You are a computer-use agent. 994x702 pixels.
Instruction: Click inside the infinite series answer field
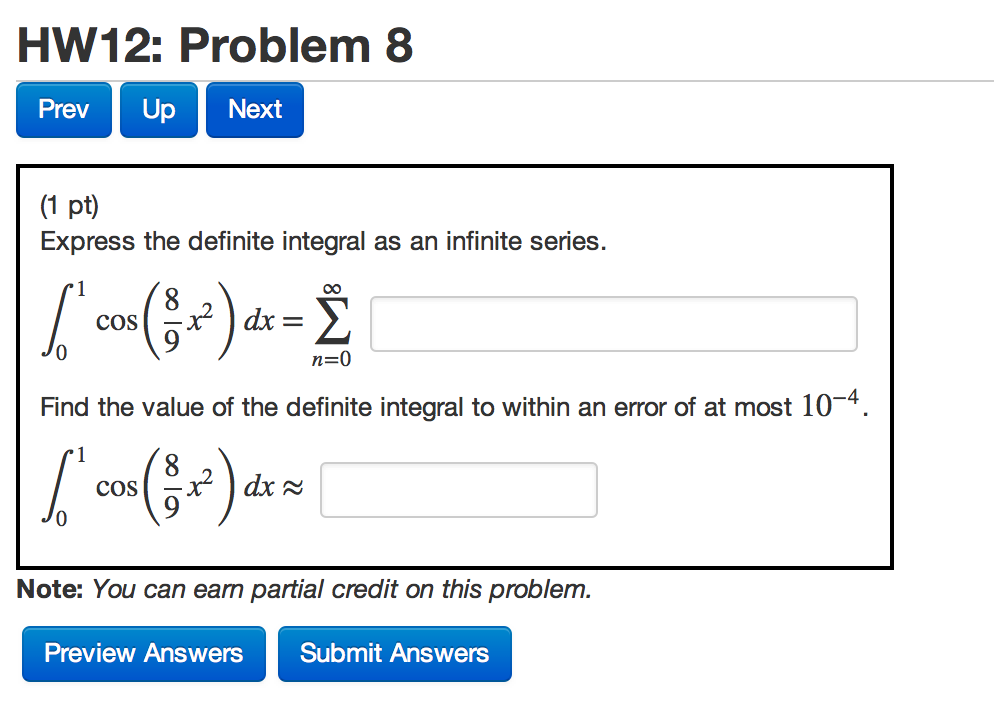click(613, 323)
